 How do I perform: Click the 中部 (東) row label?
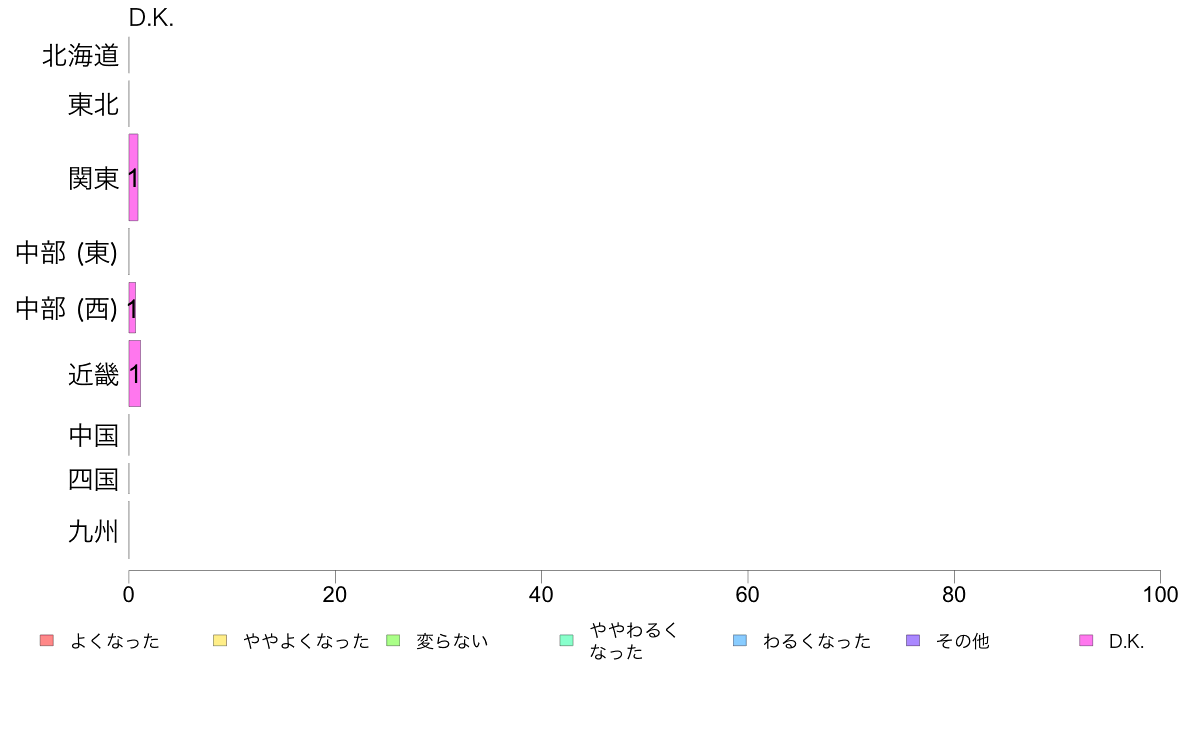67,252
